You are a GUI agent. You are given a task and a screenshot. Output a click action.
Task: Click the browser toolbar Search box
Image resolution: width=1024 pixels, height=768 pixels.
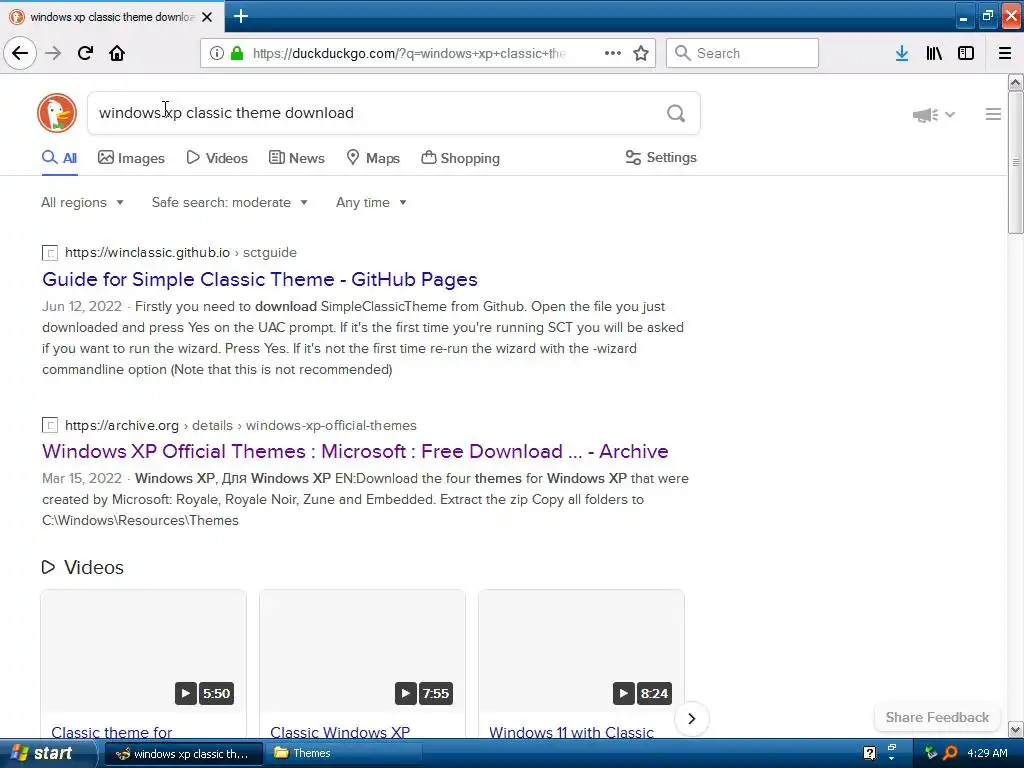pos(742,53)
